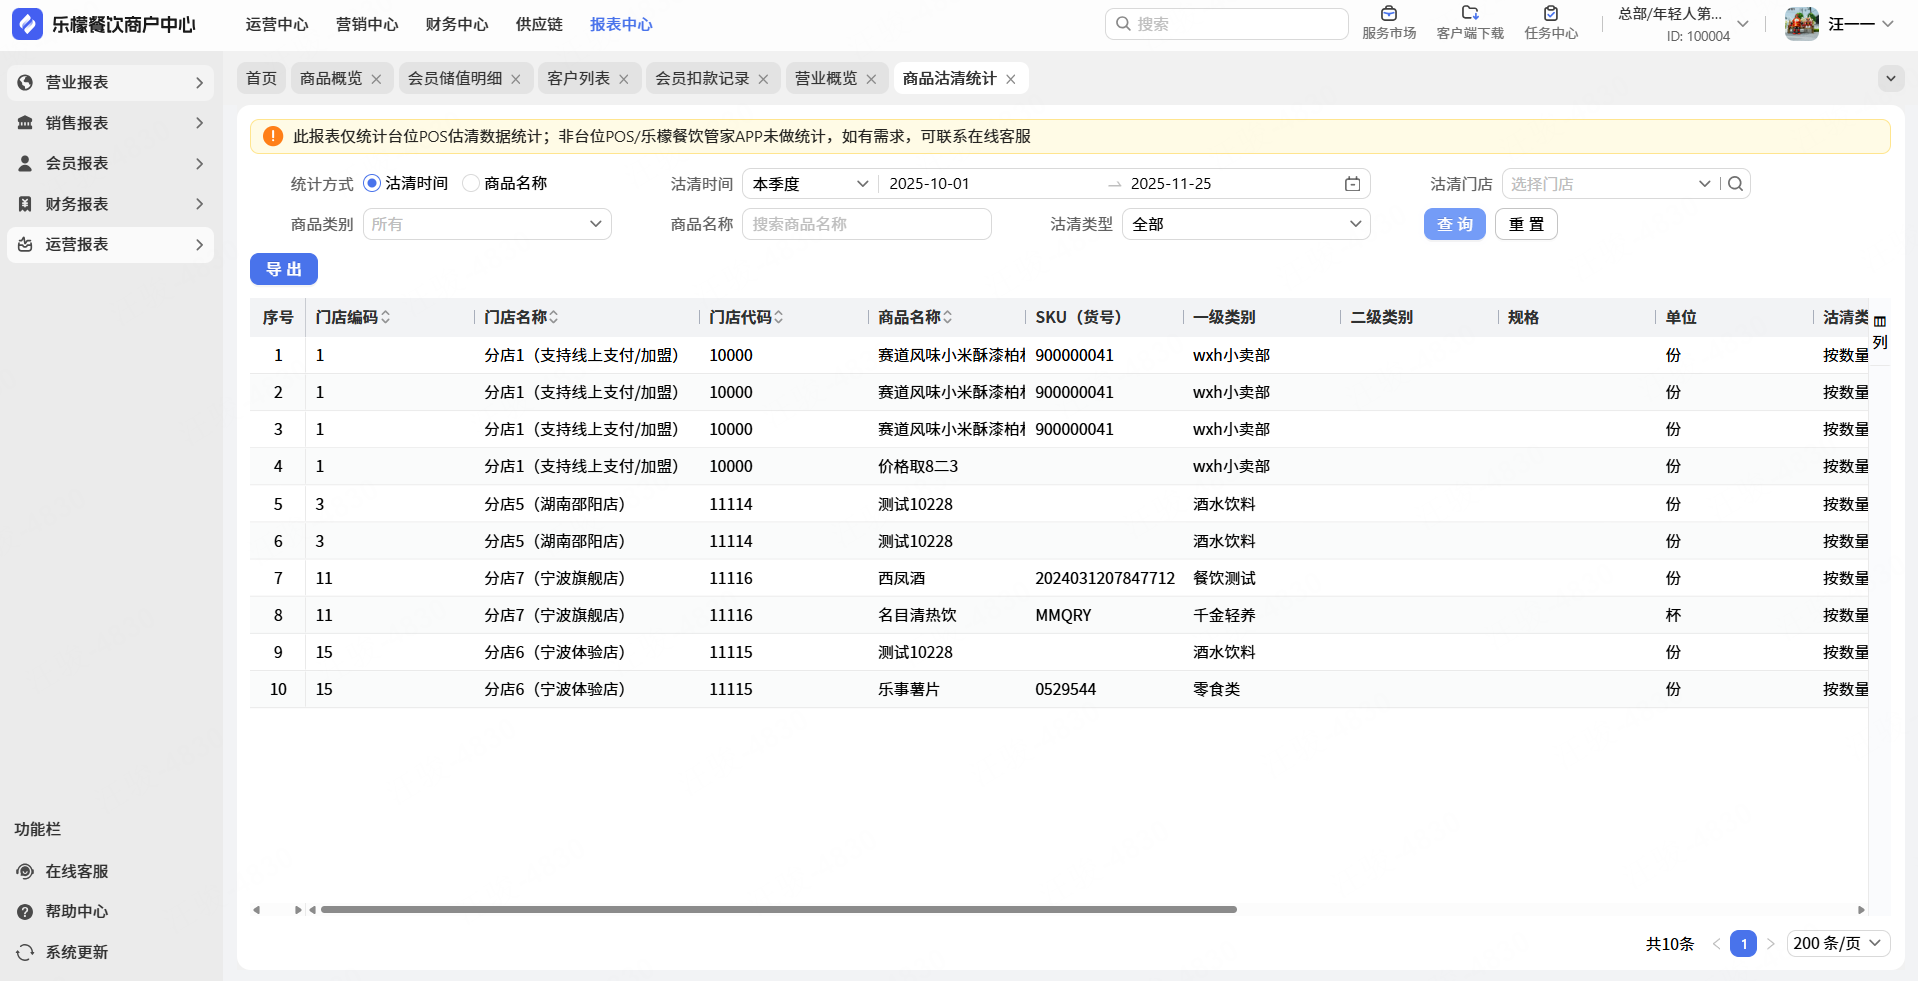This screenshot has height=981, width=1918.
Task: Select the 商品名称 radio option
Action: [x=471, y=183]
